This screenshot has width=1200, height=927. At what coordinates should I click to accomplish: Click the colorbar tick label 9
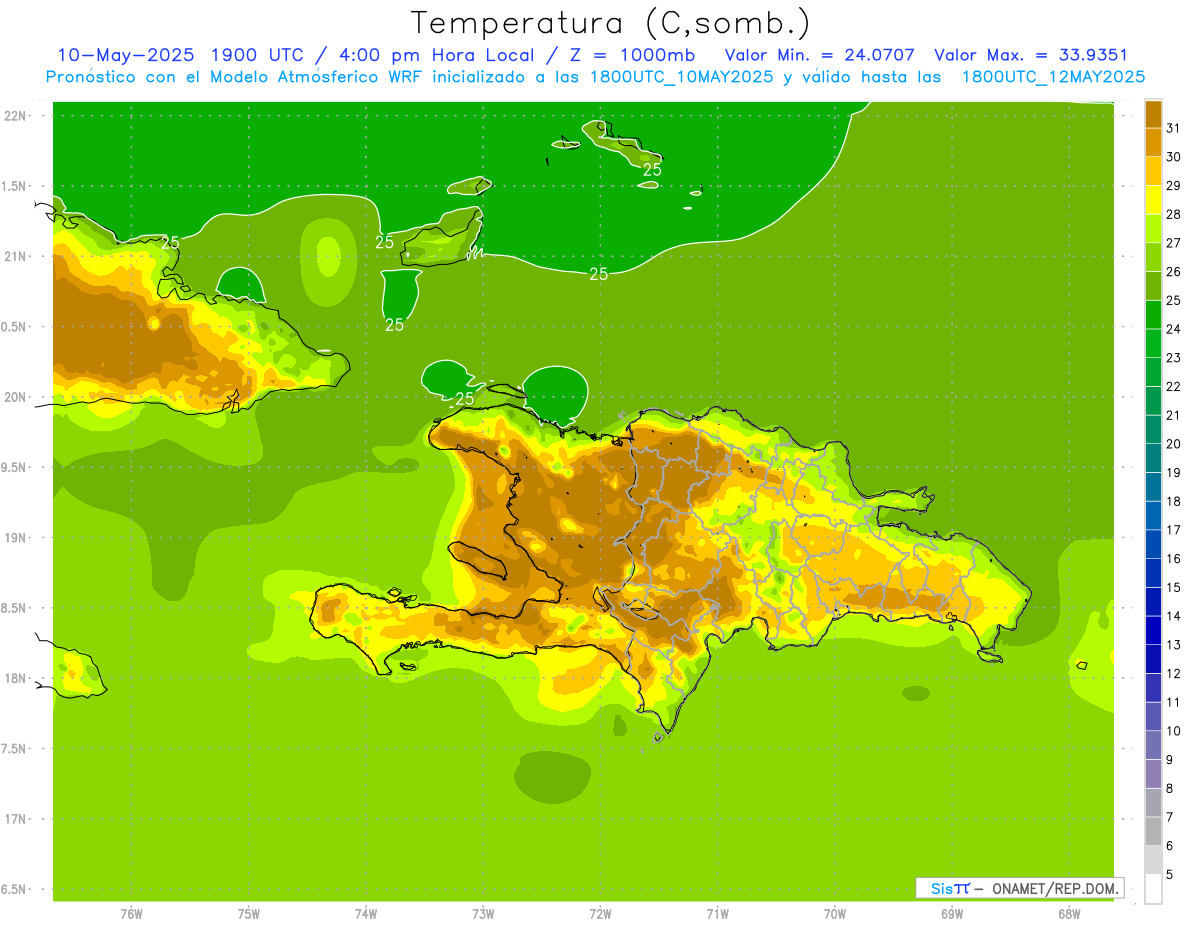click(1170, 760)
